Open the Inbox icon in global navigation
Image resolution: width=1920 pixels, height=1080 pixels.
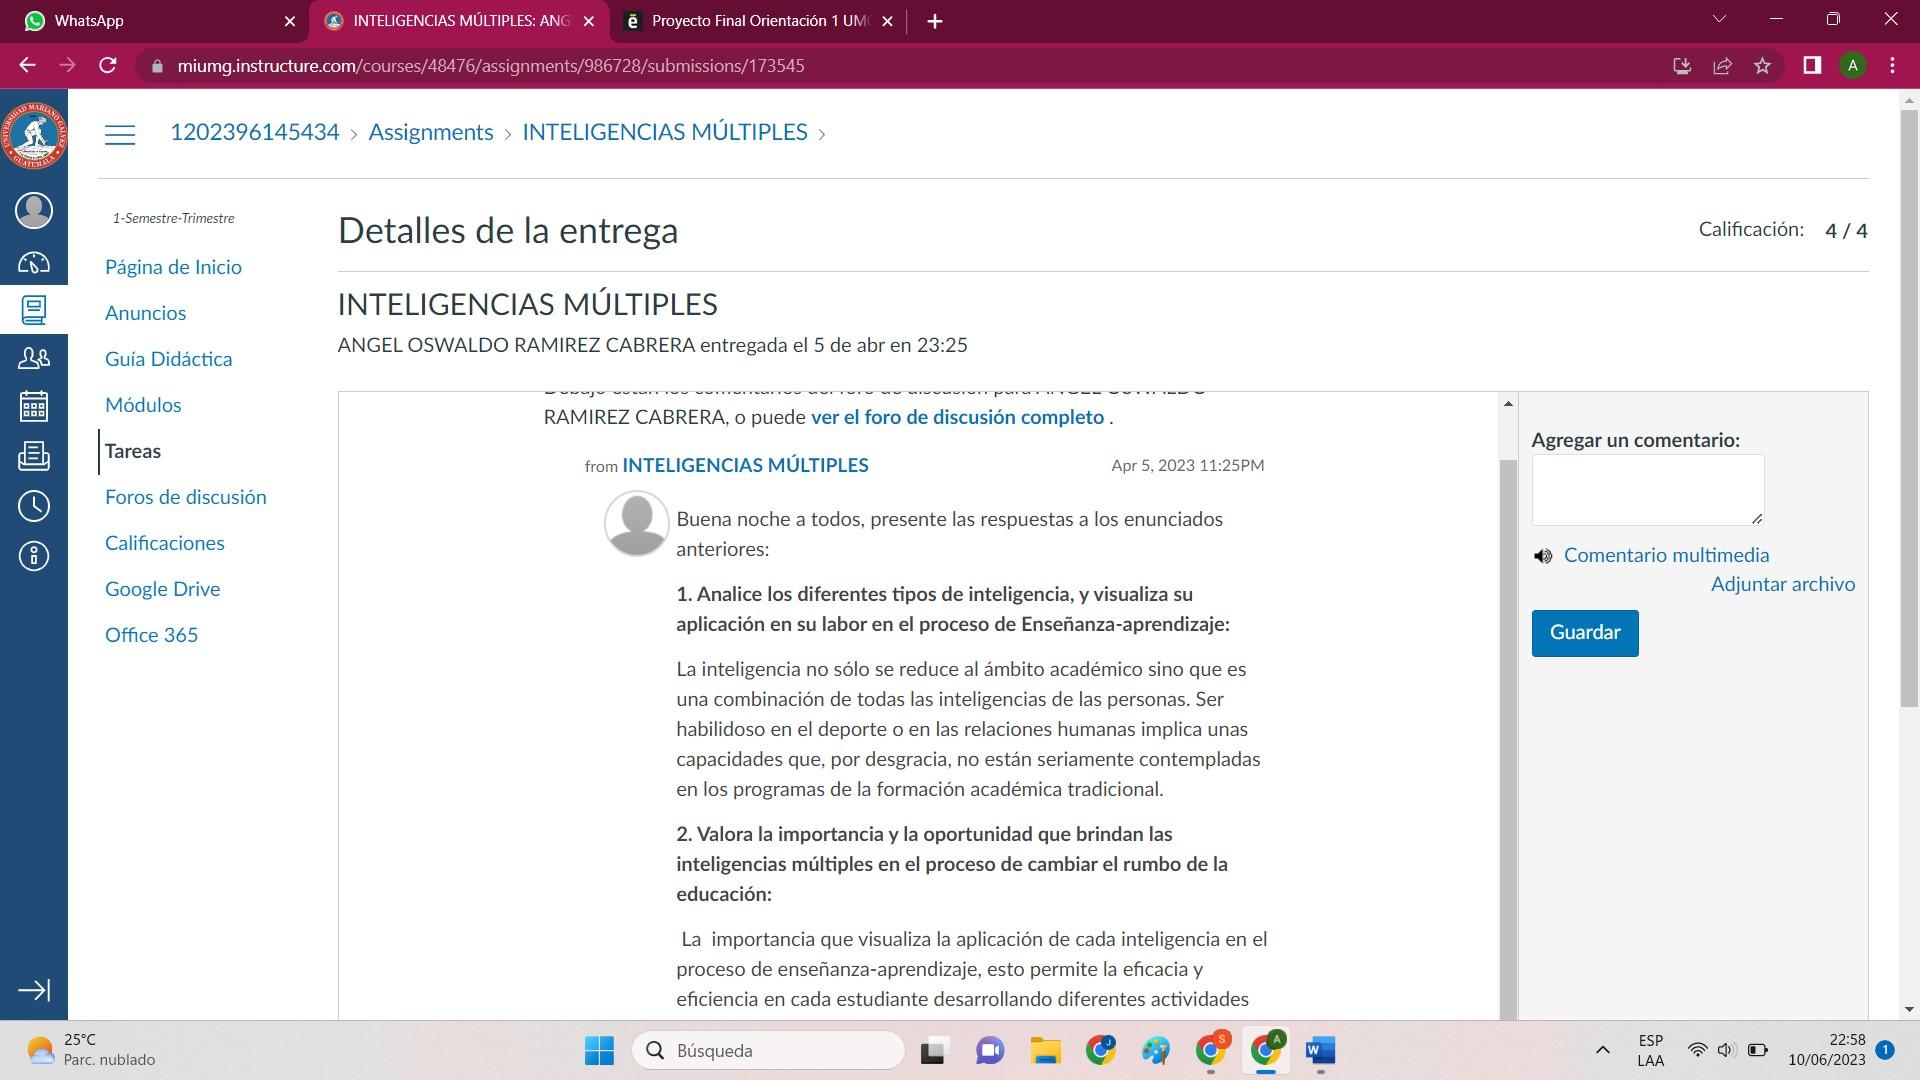34,456
